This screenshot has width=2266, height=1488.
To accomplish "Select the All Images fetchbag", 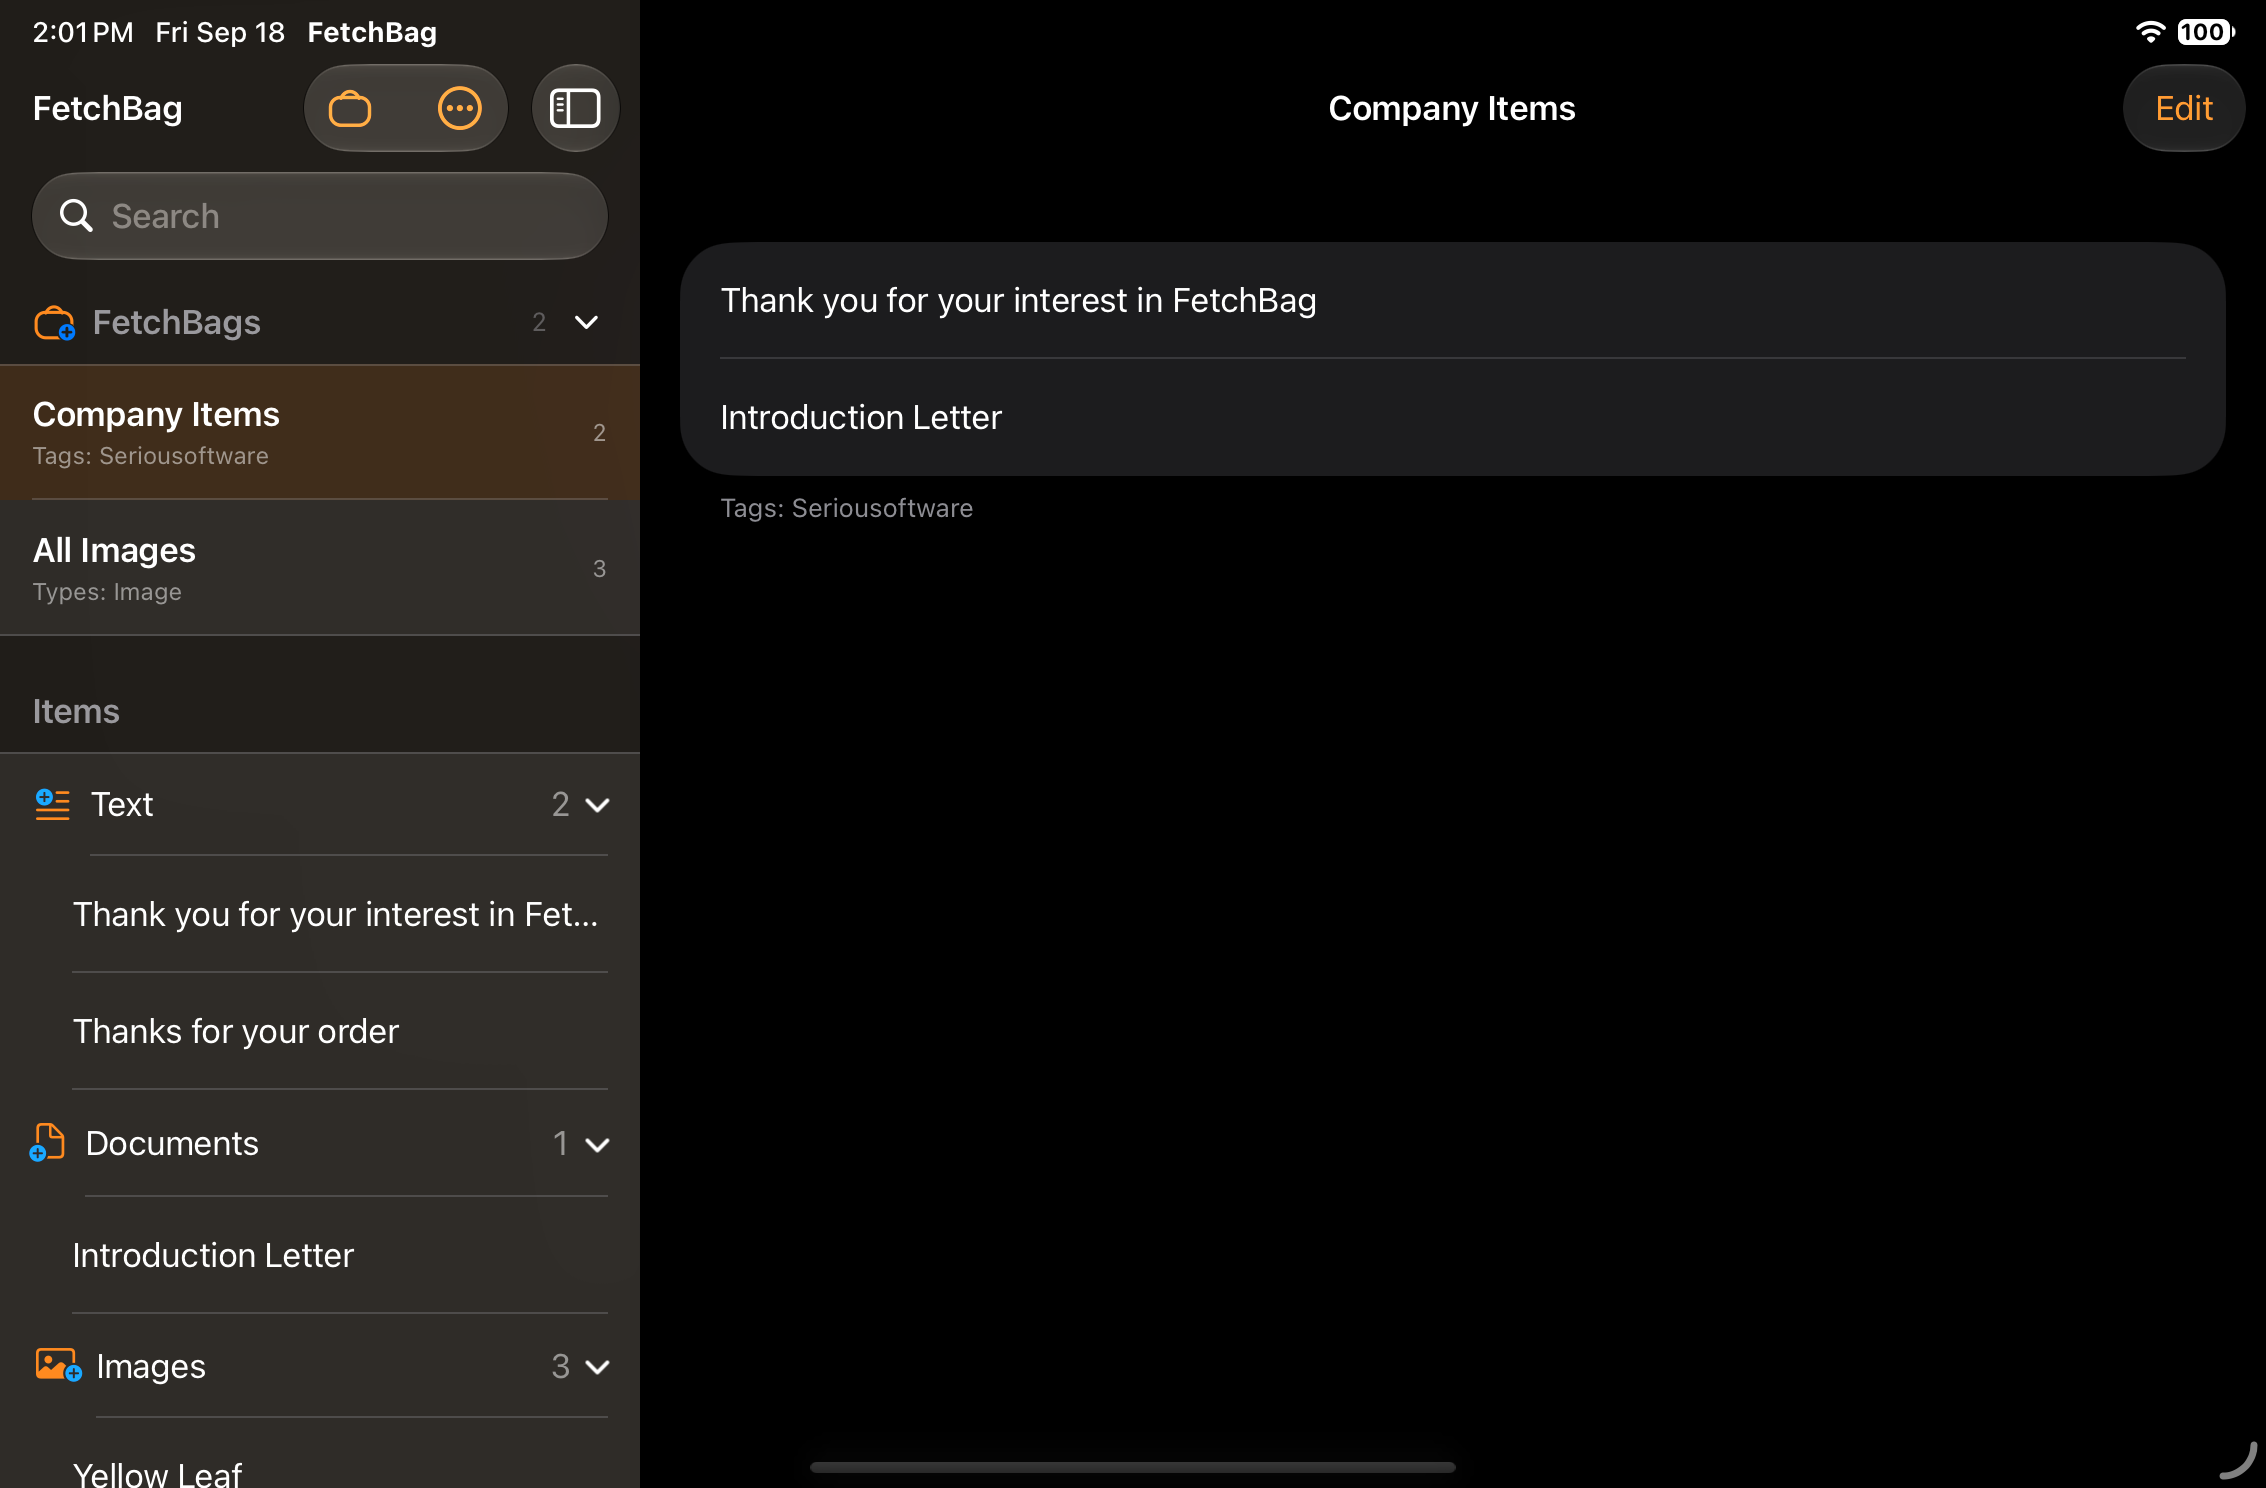I will click(320, 568).
